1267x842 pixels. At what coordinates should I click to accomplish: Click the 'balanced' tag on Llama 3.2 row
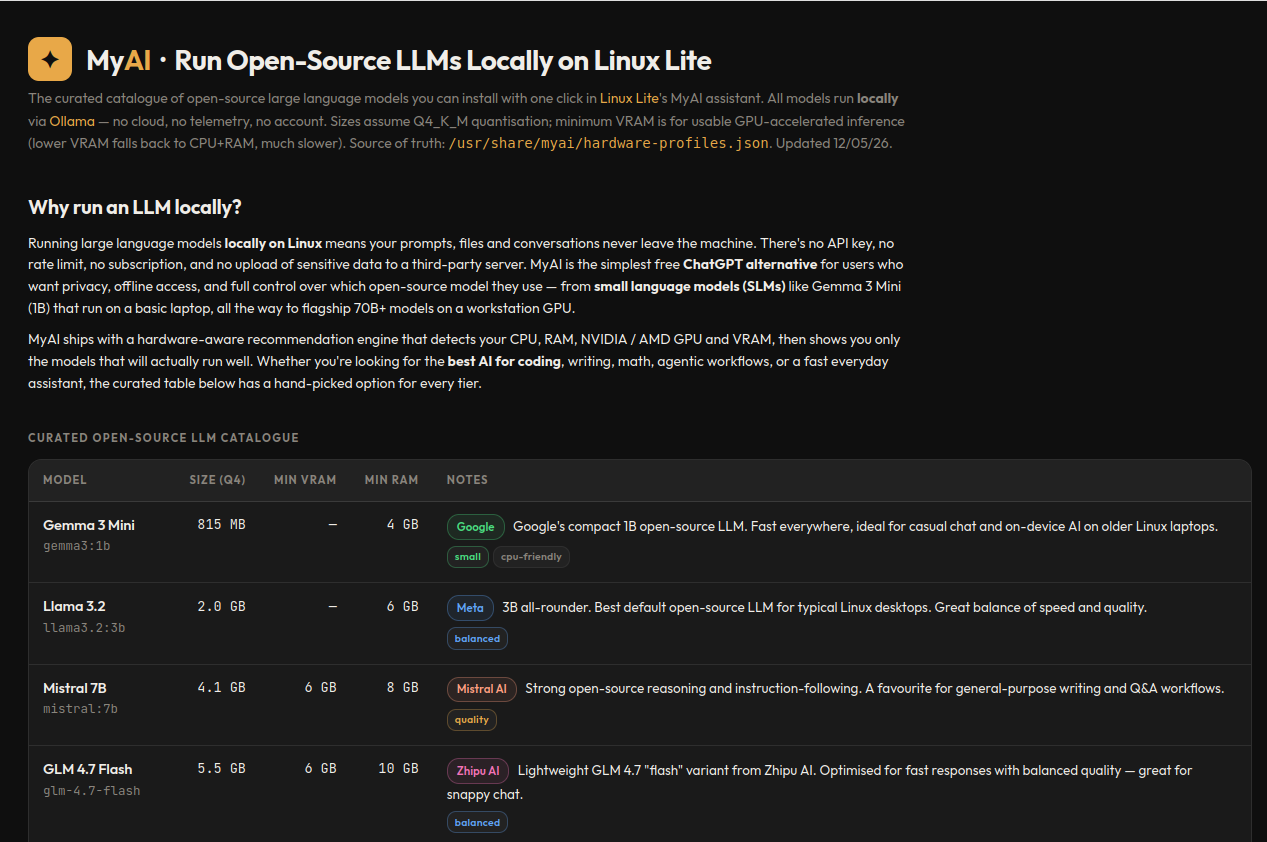(x=477, y=638)
